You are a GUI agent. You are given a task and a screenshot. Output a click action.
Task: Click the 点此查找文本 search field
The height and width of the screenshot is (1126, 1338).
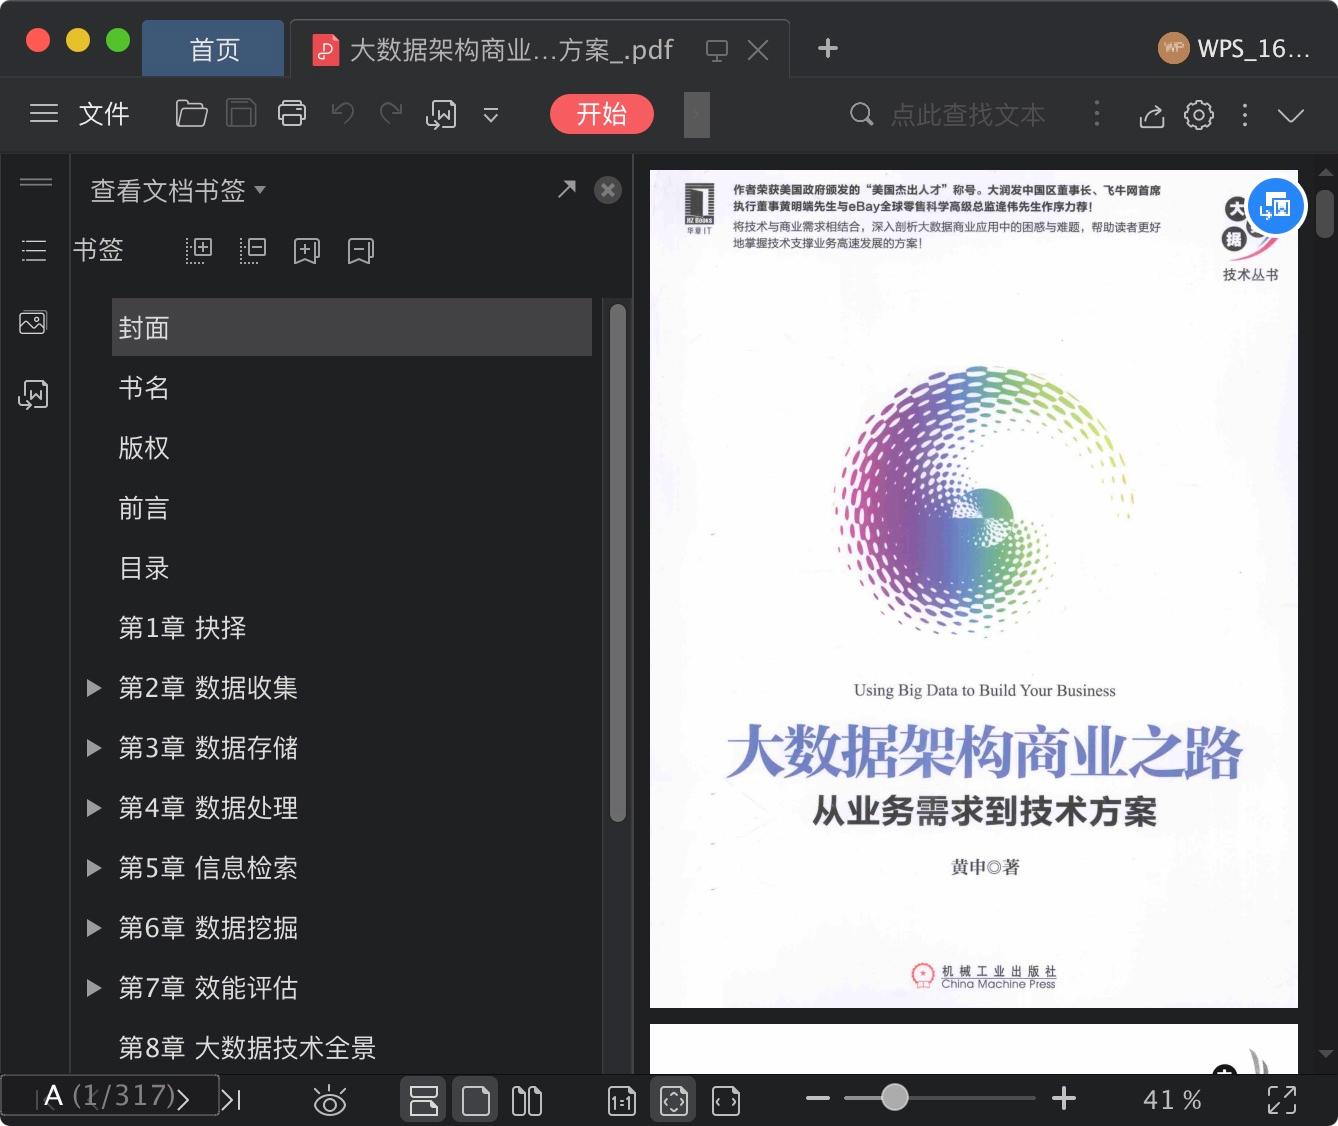pyautogui.click(x=967, y=115)
